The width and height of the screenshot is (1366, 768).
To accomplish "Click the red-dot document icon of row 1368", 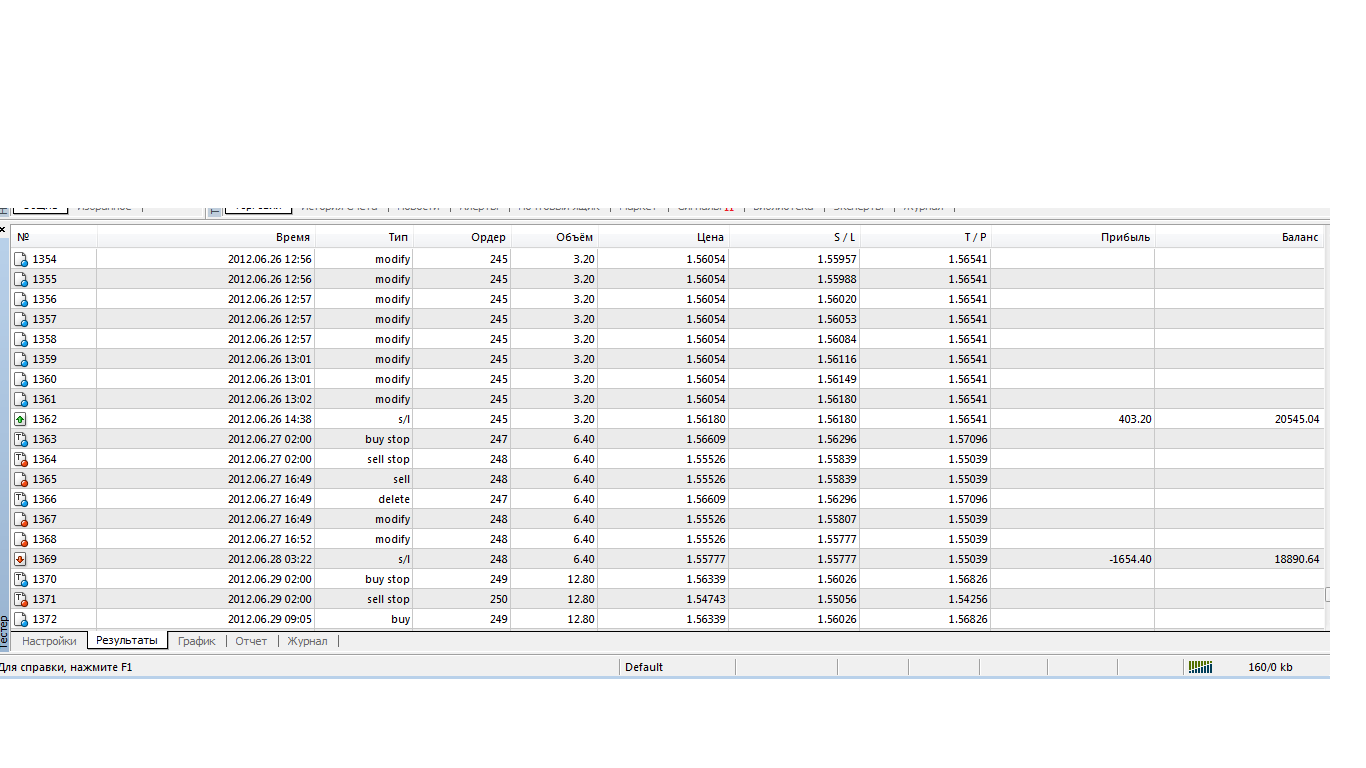I will (20, 539).
